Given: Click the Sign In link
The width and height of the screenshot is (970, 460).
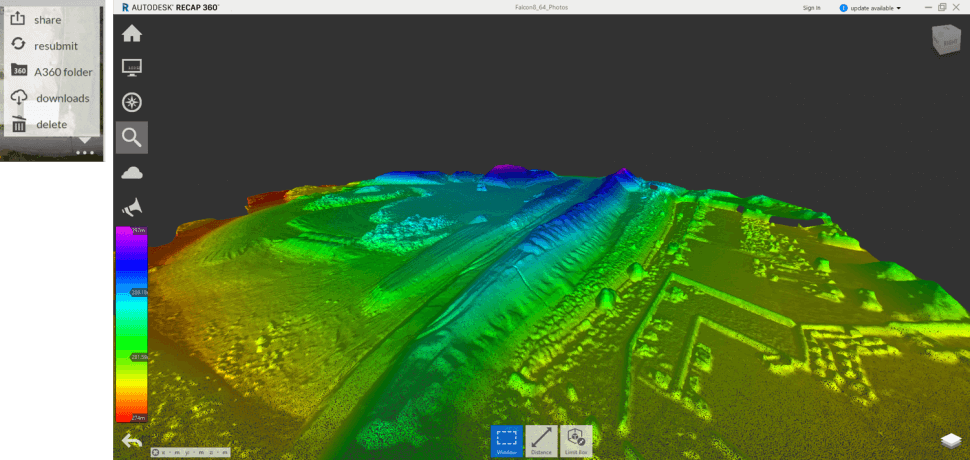Looking at the screenshot, I should tap(811, 8).
